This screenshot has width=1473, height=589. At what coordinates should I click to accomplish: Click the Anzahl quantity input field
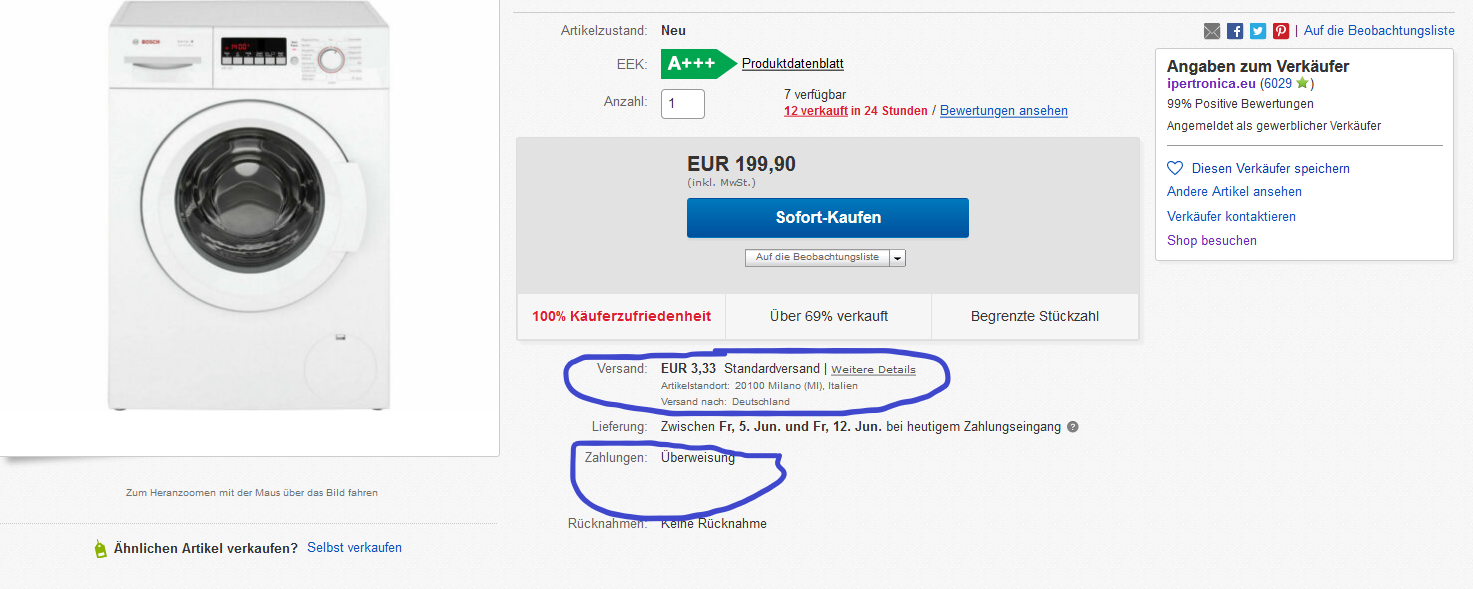[682, 104]
